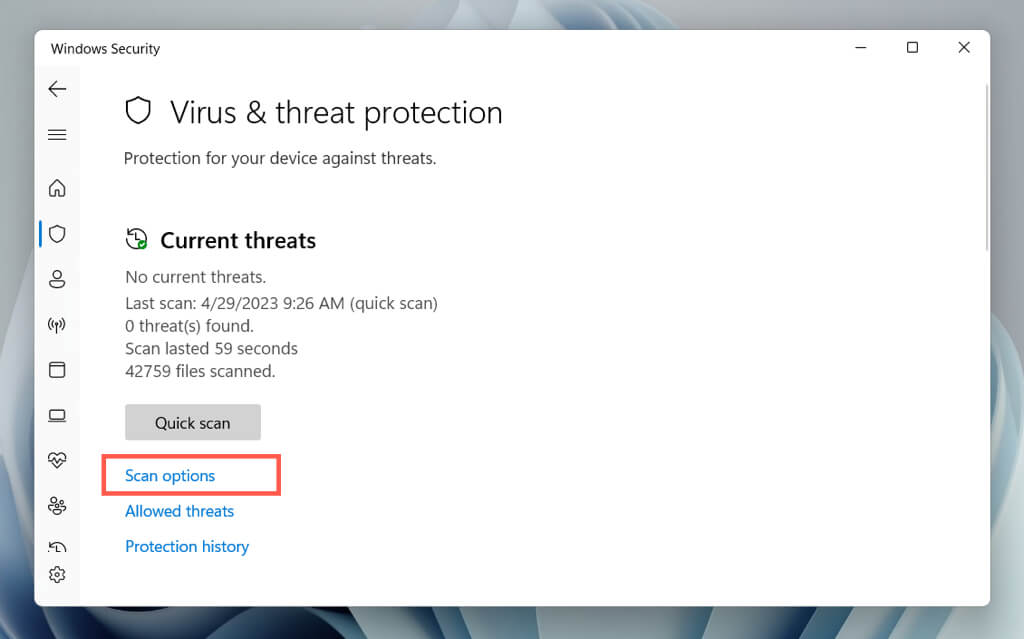The image size is (1024, 639).
Task: Minimize the Windows Security window
Action: [x=860, y=48]
